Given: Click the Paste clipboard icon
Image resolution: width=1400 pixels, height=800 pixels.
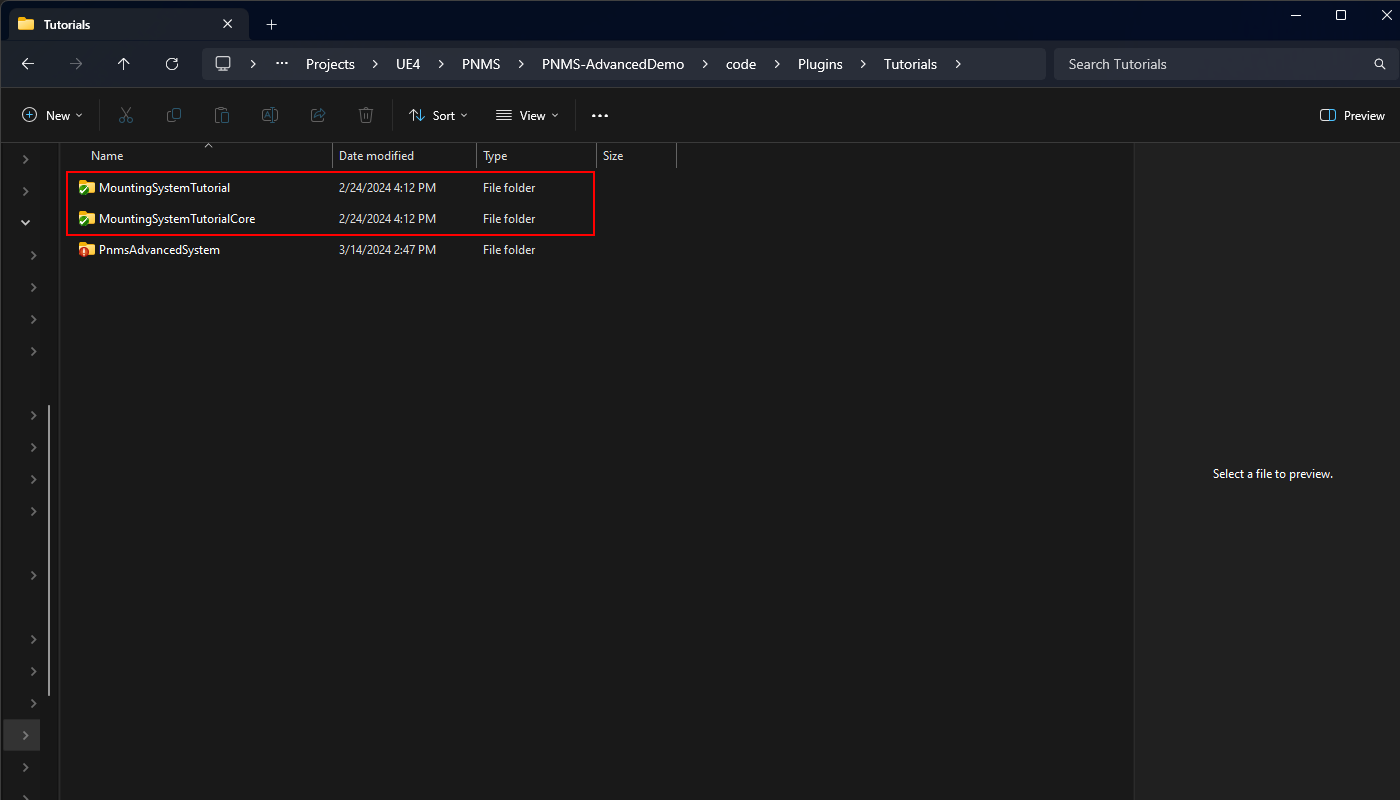Looking at the screenshot, I should tap(222, 116).
